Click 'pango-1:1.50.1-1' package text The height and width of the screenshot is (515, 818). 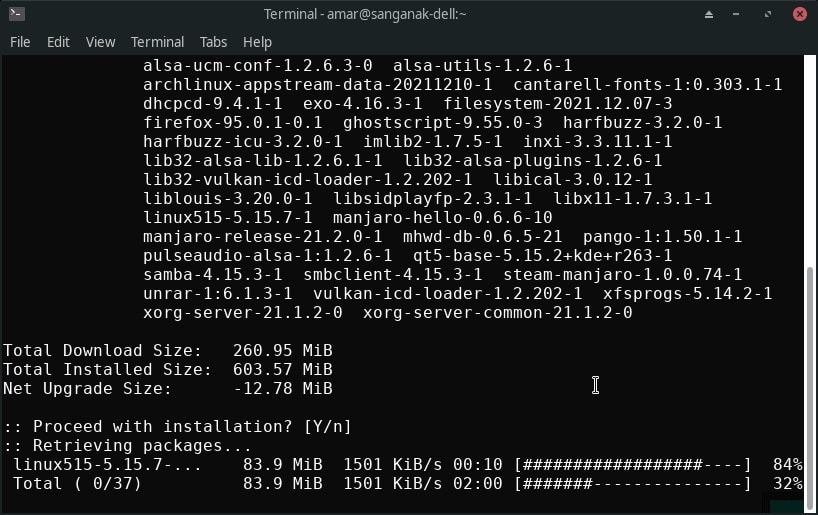point(663,237)
